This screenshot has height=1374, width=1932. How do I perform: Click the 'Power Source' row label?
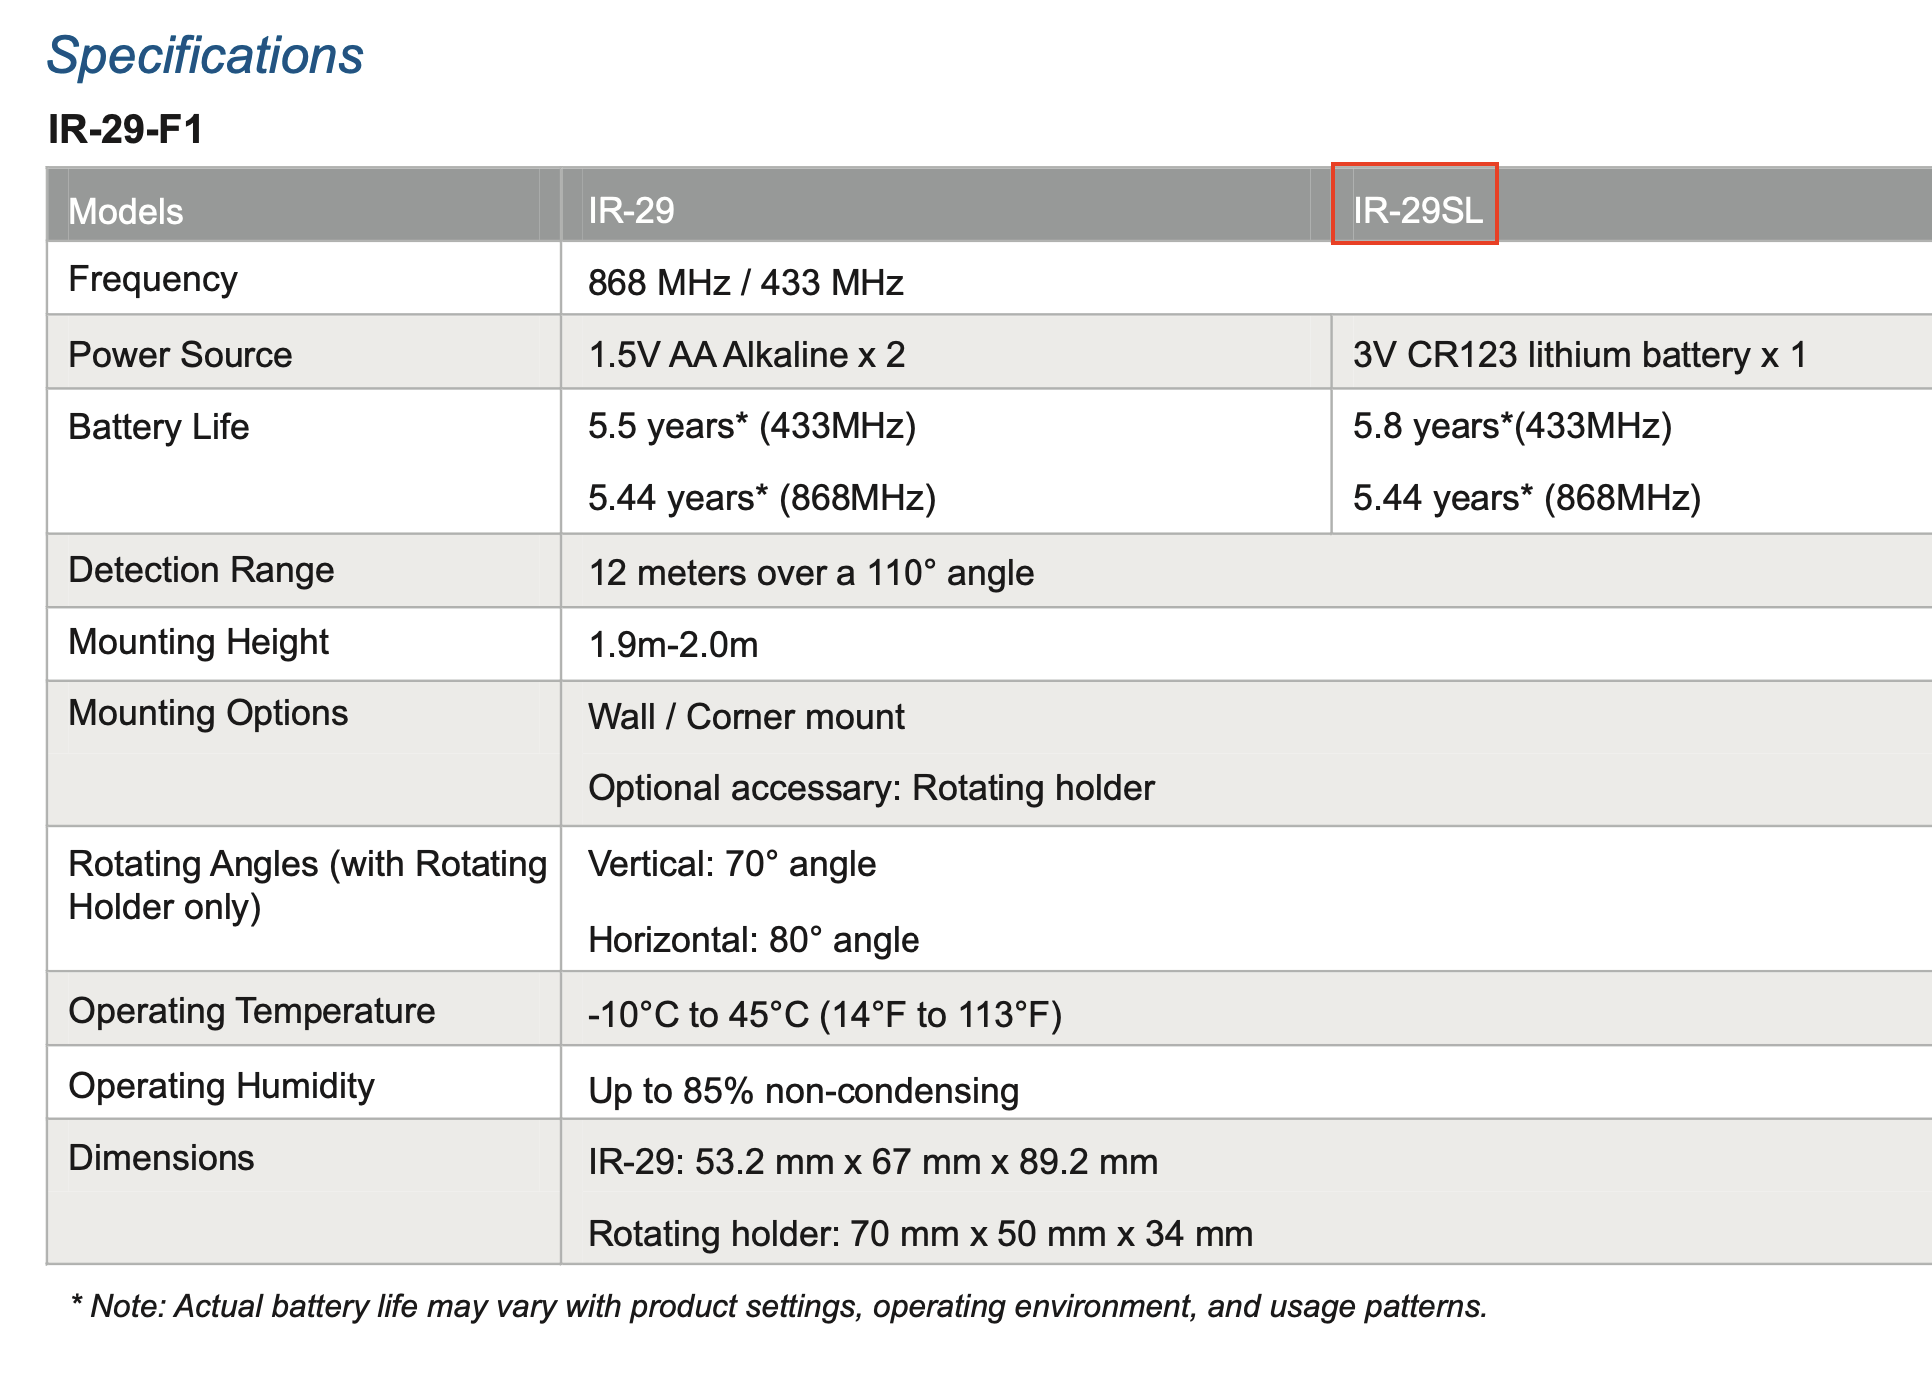(180, 355)
